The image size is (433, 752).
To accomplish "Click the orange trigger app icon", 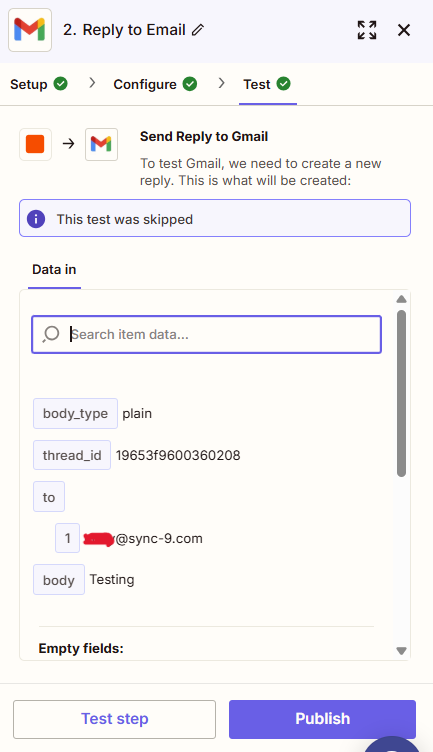I will click(x=35, y=144).
